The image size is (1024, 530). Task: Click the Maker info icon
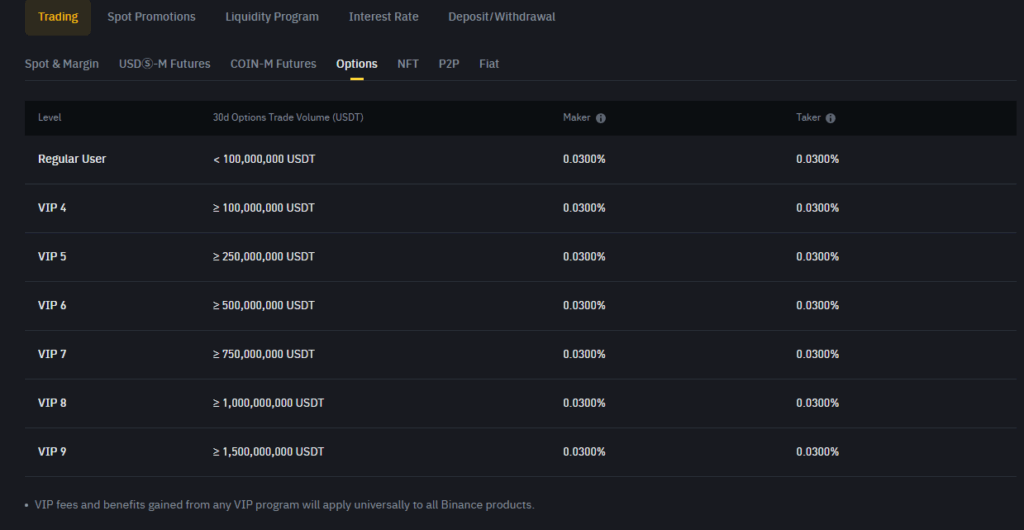(x=600, y=118)
